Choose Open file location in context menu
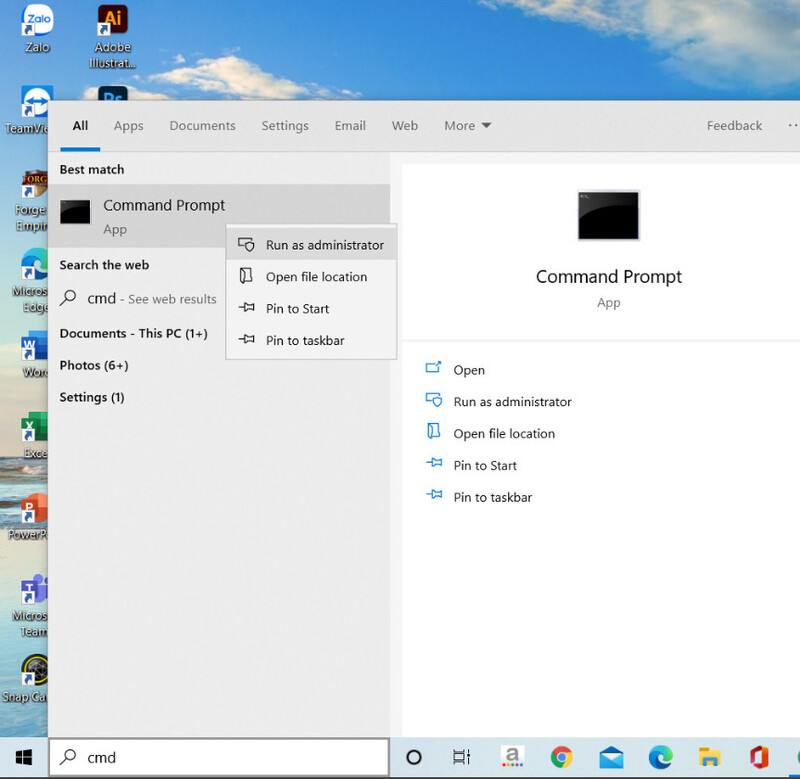The image size is (800, 779). [311, 277]
